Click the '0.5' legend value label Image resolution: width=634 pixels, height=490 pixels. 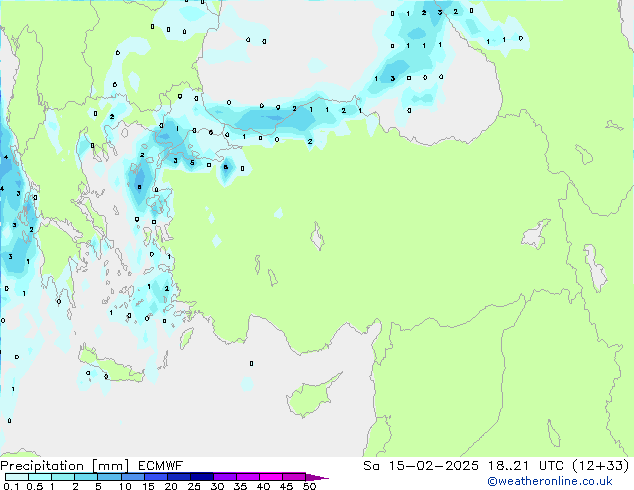point(34,486)
